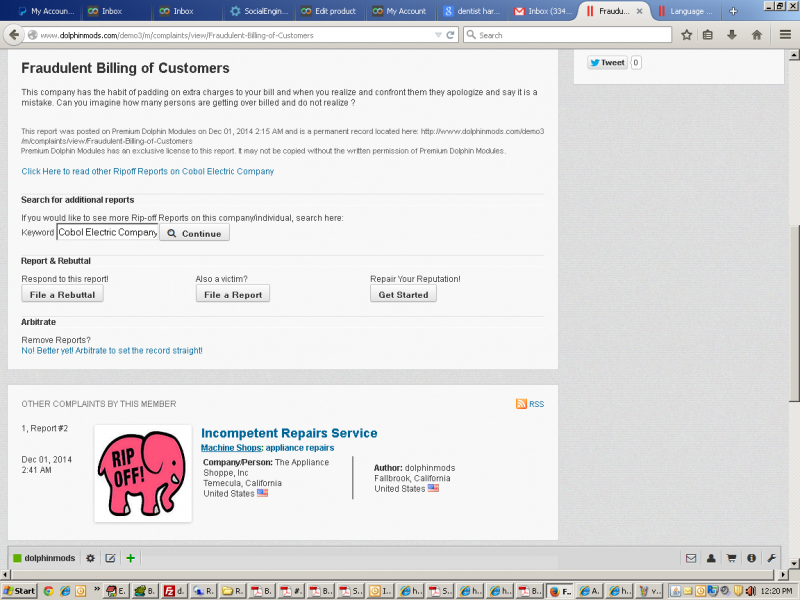Open the dolphinmods toolbar settings gear
This screenshot has width=800, height=600.
tap(90, 558)
